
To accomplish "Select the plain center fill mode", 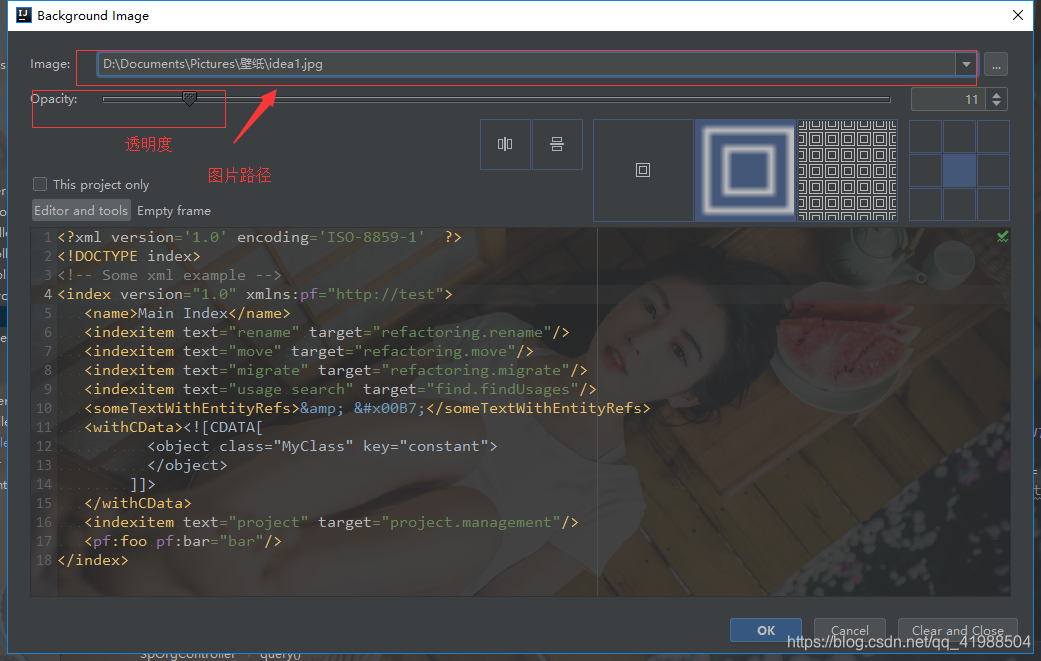I will click(643, 170).
